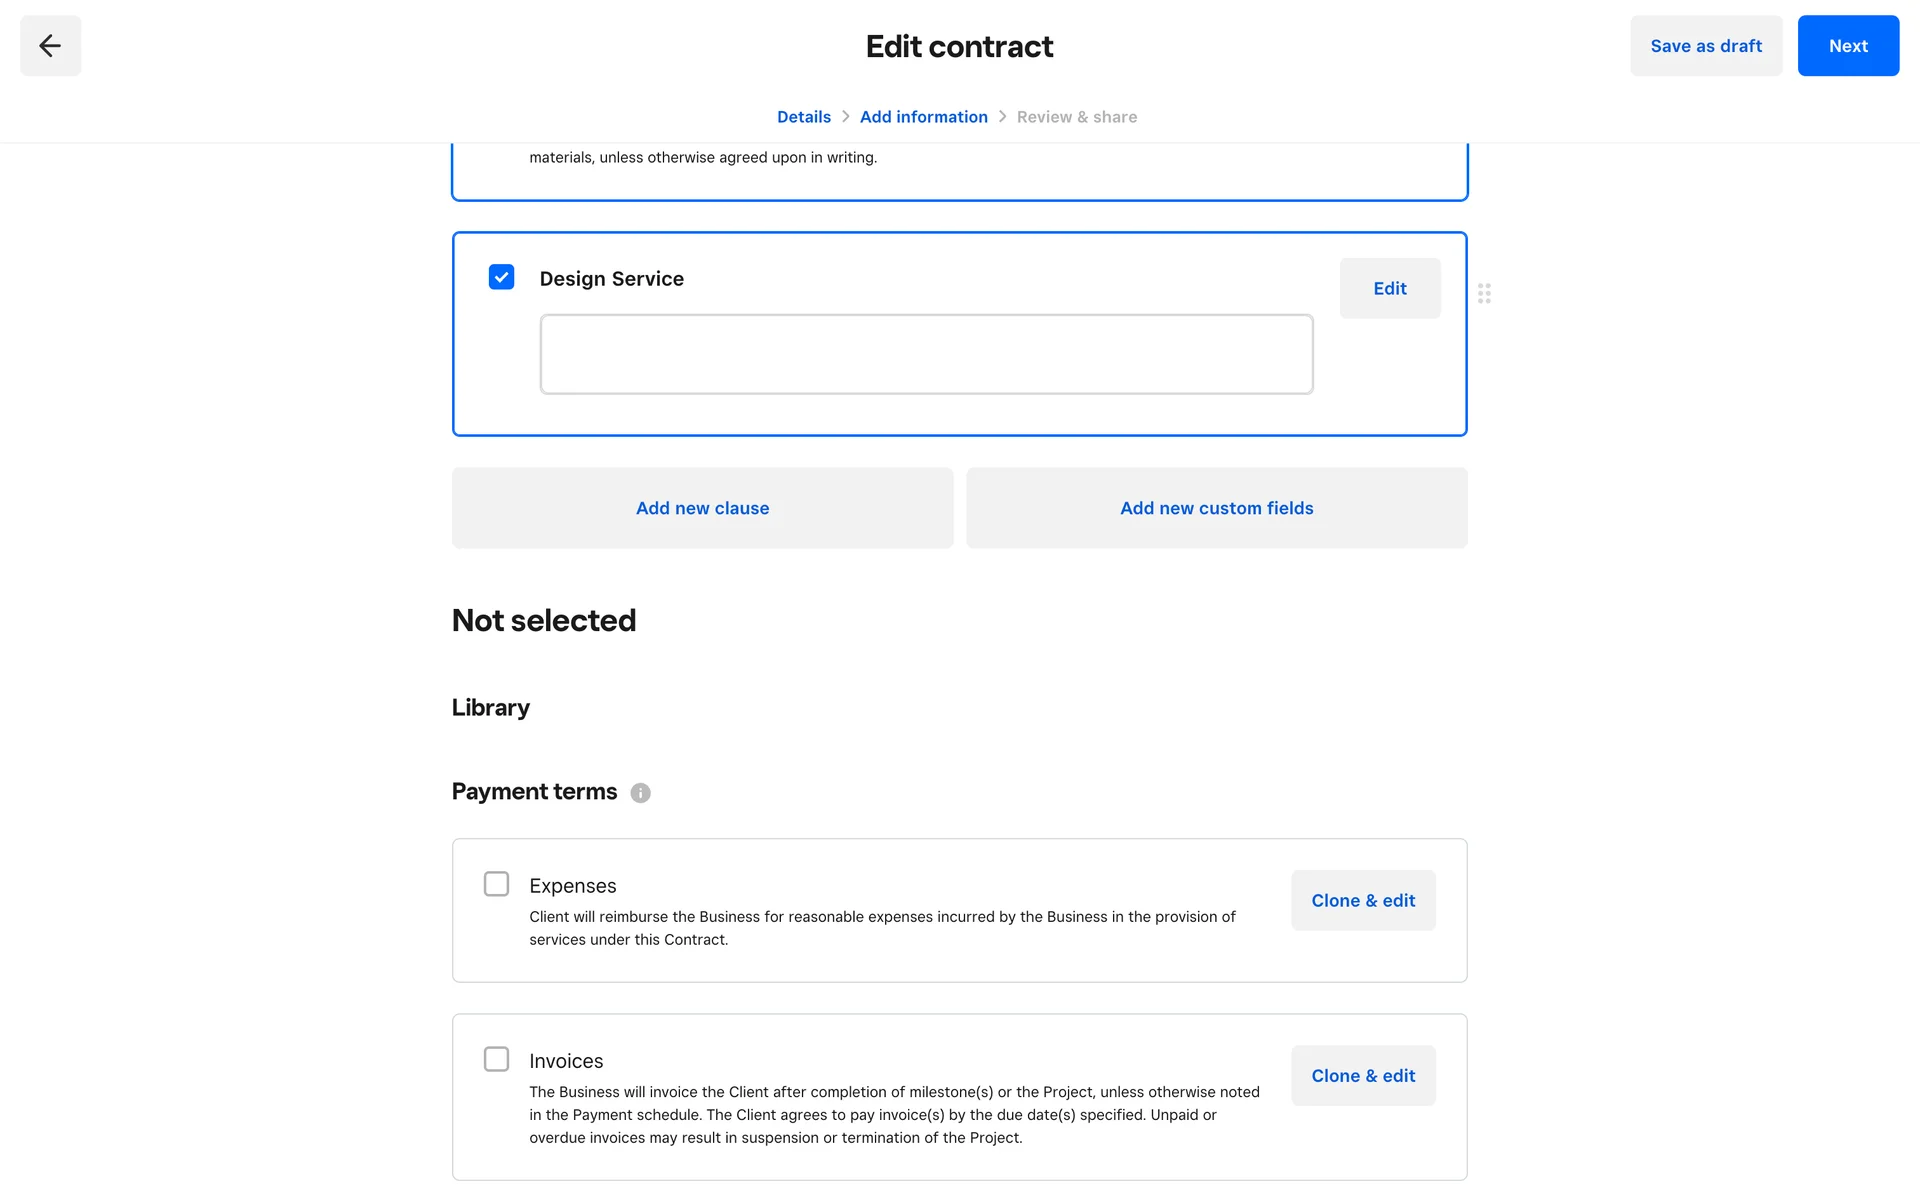Uncheck the Design Service checkbox

pos(501,277)
